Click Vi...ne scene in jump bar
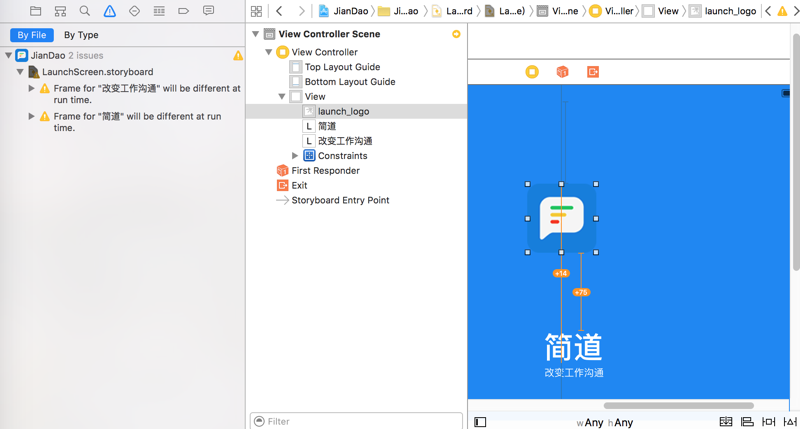 (558, 11)
